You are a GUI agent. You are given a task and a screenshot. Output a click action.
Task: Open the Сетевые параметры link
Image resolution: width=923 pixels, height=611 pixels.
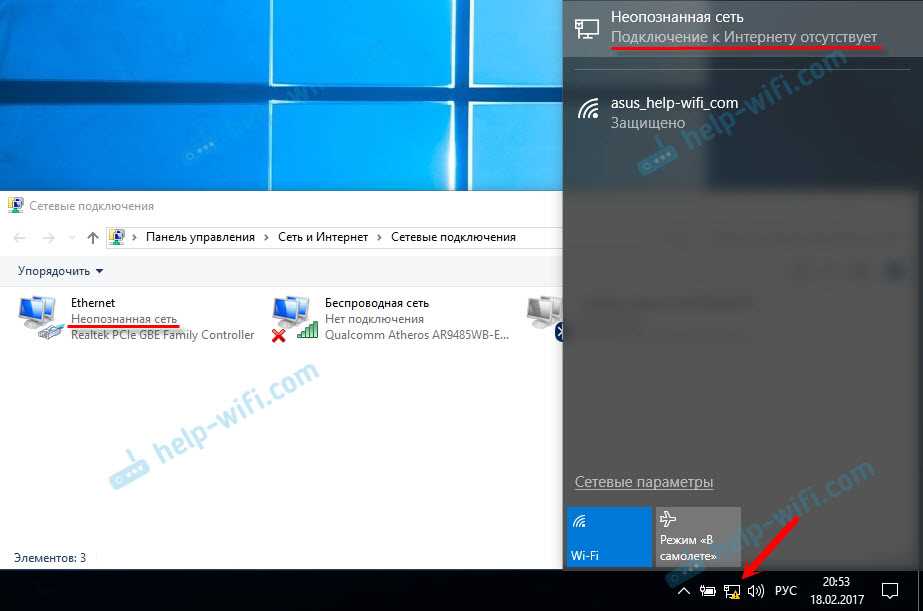pyautogui.click(x=644, y=482)
